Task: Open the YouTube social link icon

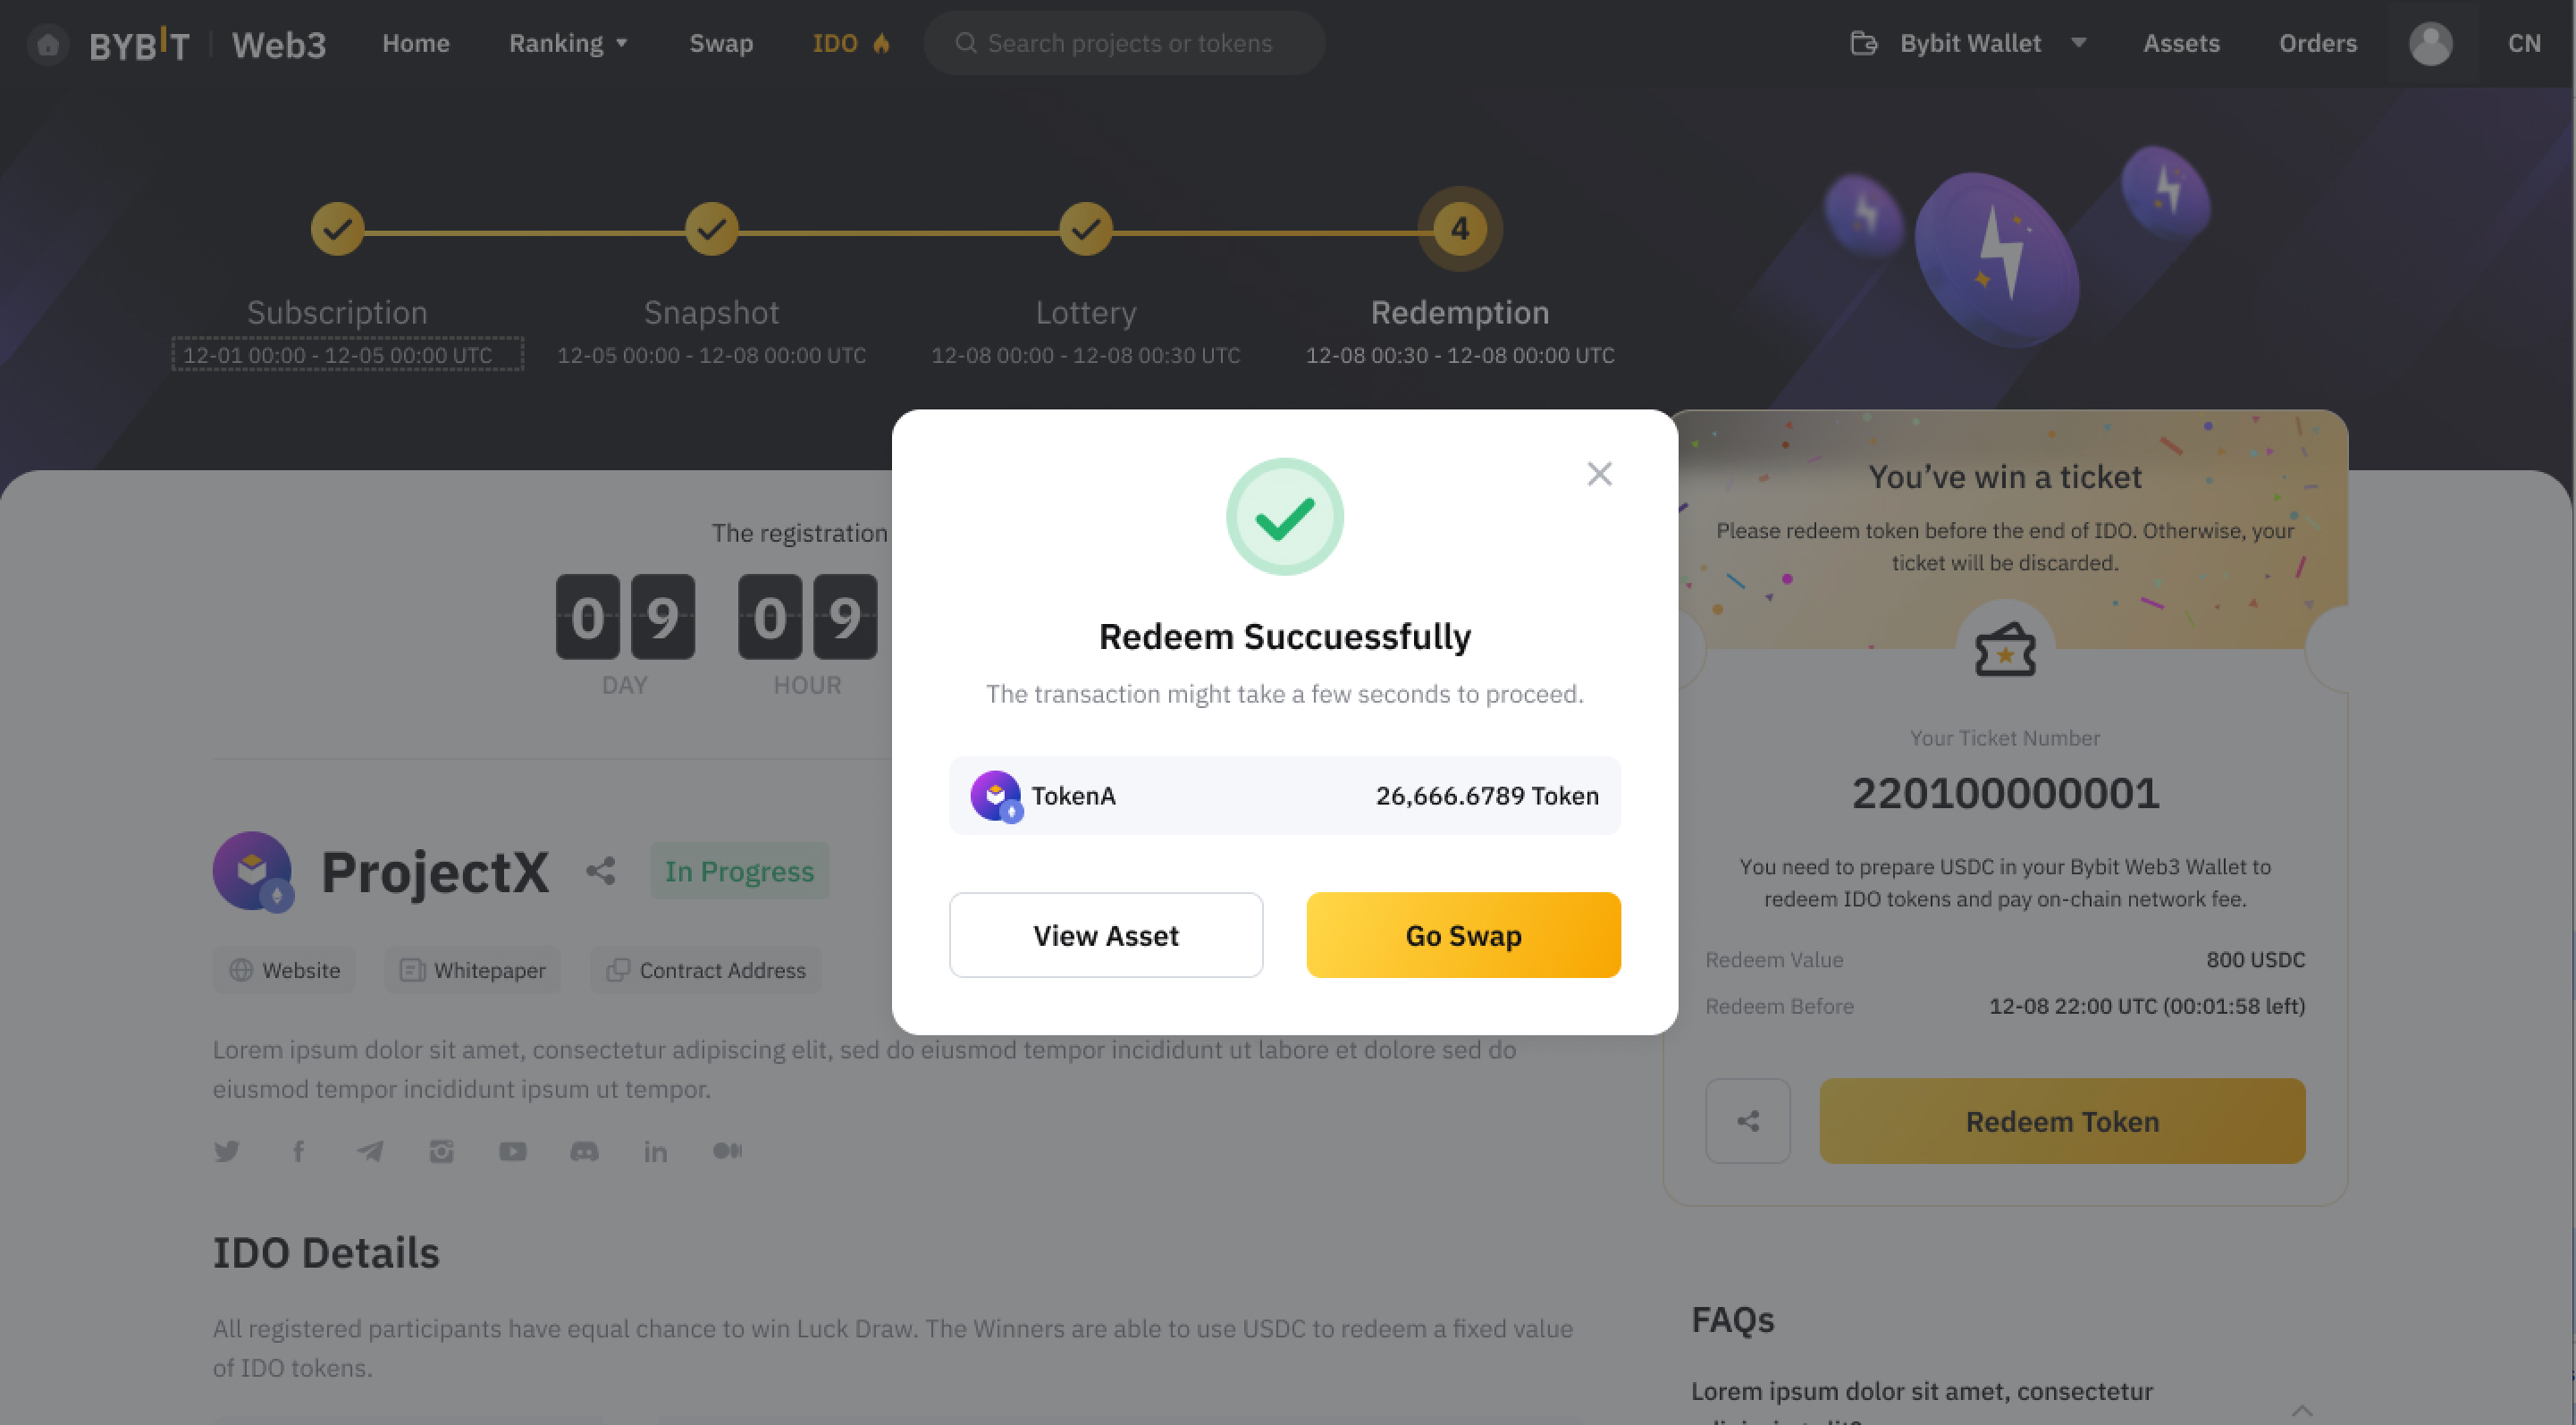Action: point(513,1151)
